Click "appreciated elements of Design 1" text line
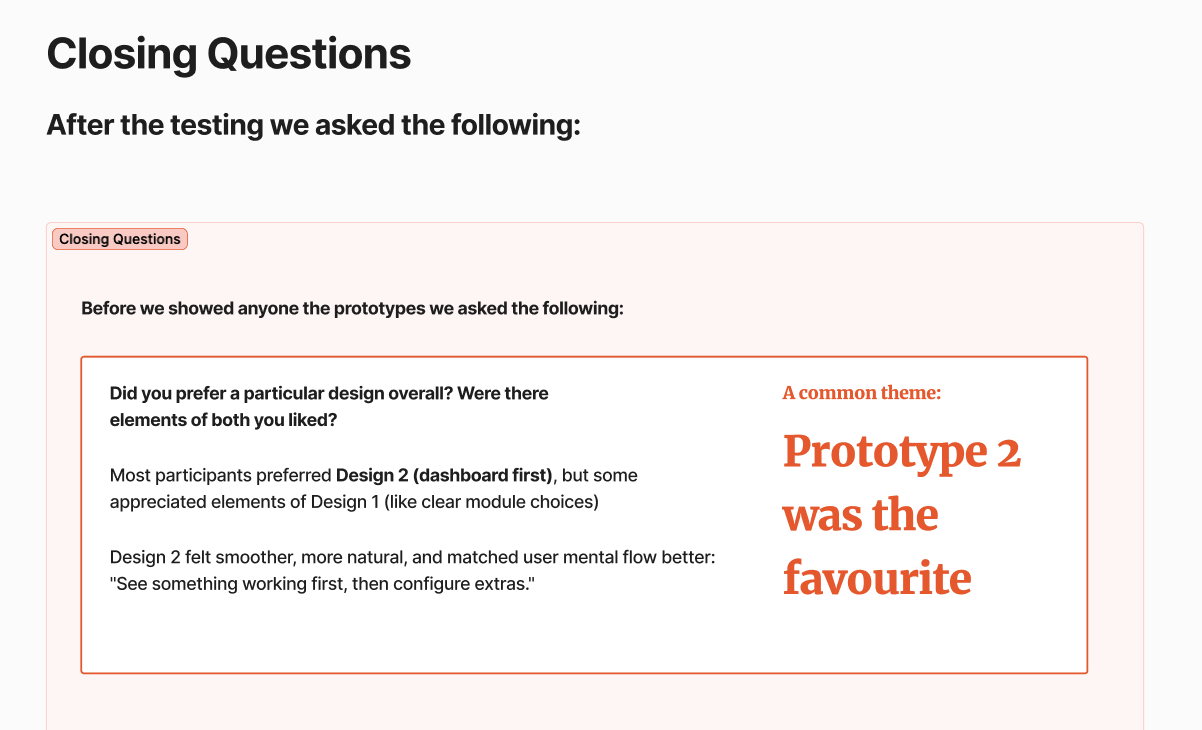The width and height of the screenshot is (1202, 730). coord(242,502)
